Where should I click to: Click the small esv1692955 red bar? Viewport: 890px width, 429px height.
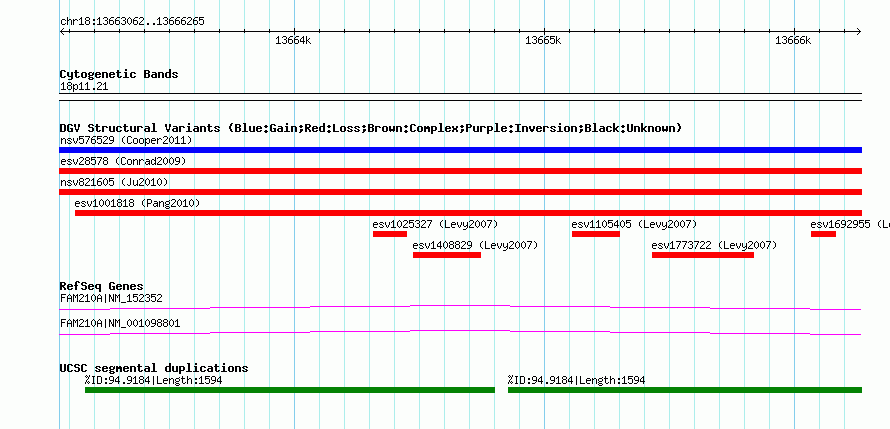coord(823,234)
